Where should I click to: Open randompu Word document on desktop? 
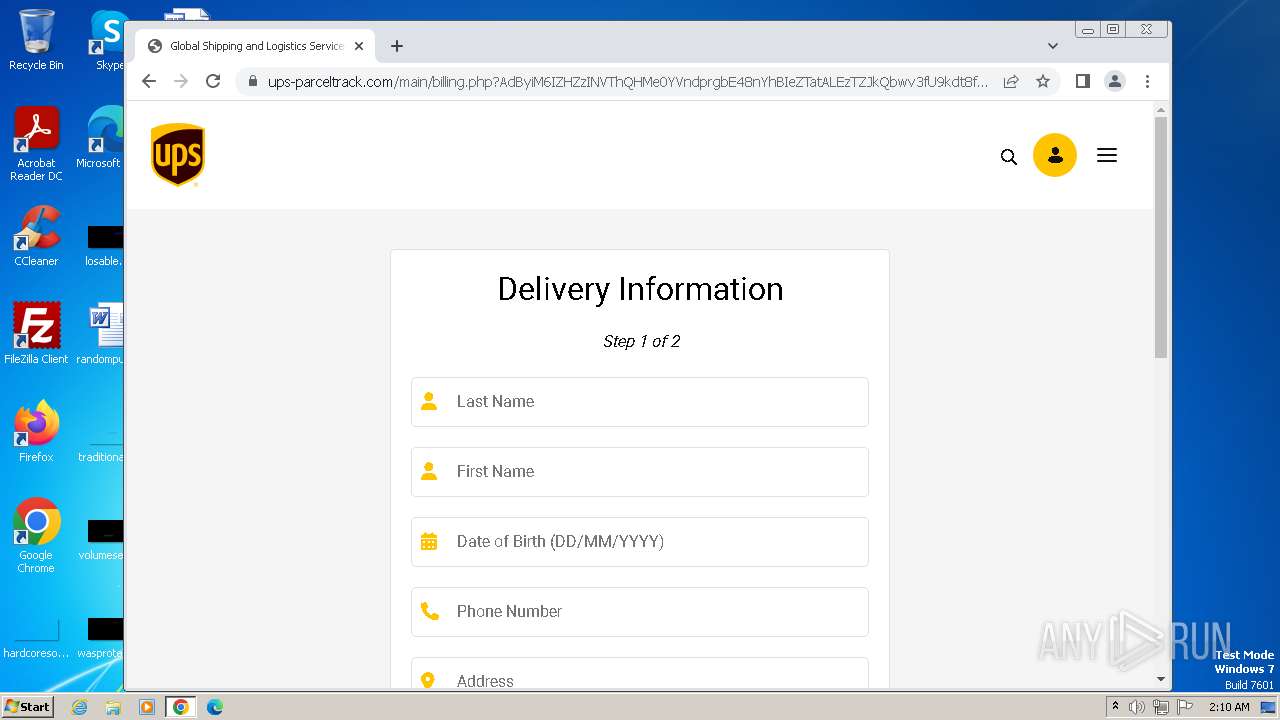(100, 334)
